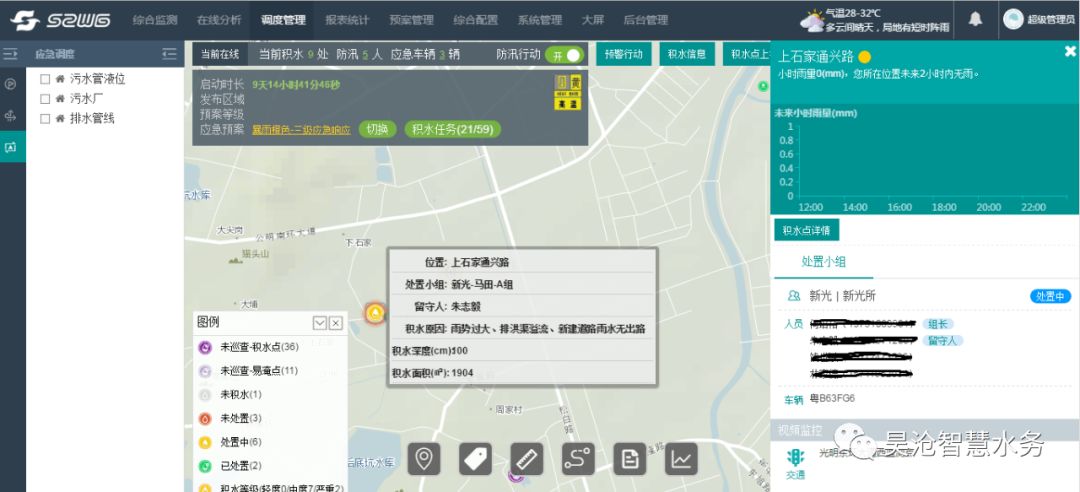Expand the left sidebar menu icon
The height and width of the screenshot is (492, 1080).
pyautogui.click(x=10, y=54)
